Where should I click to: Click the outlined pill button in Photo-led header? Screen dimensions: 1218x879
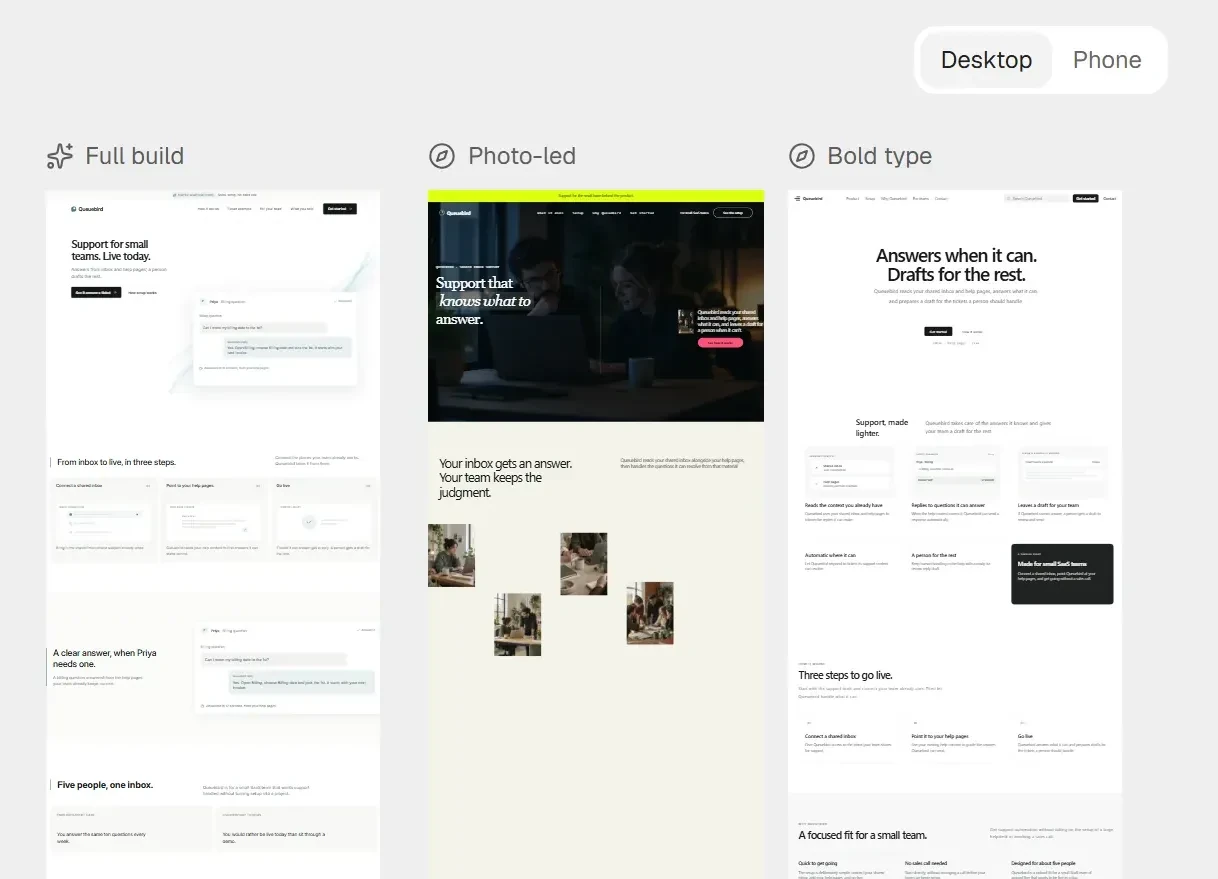point(732,213)
